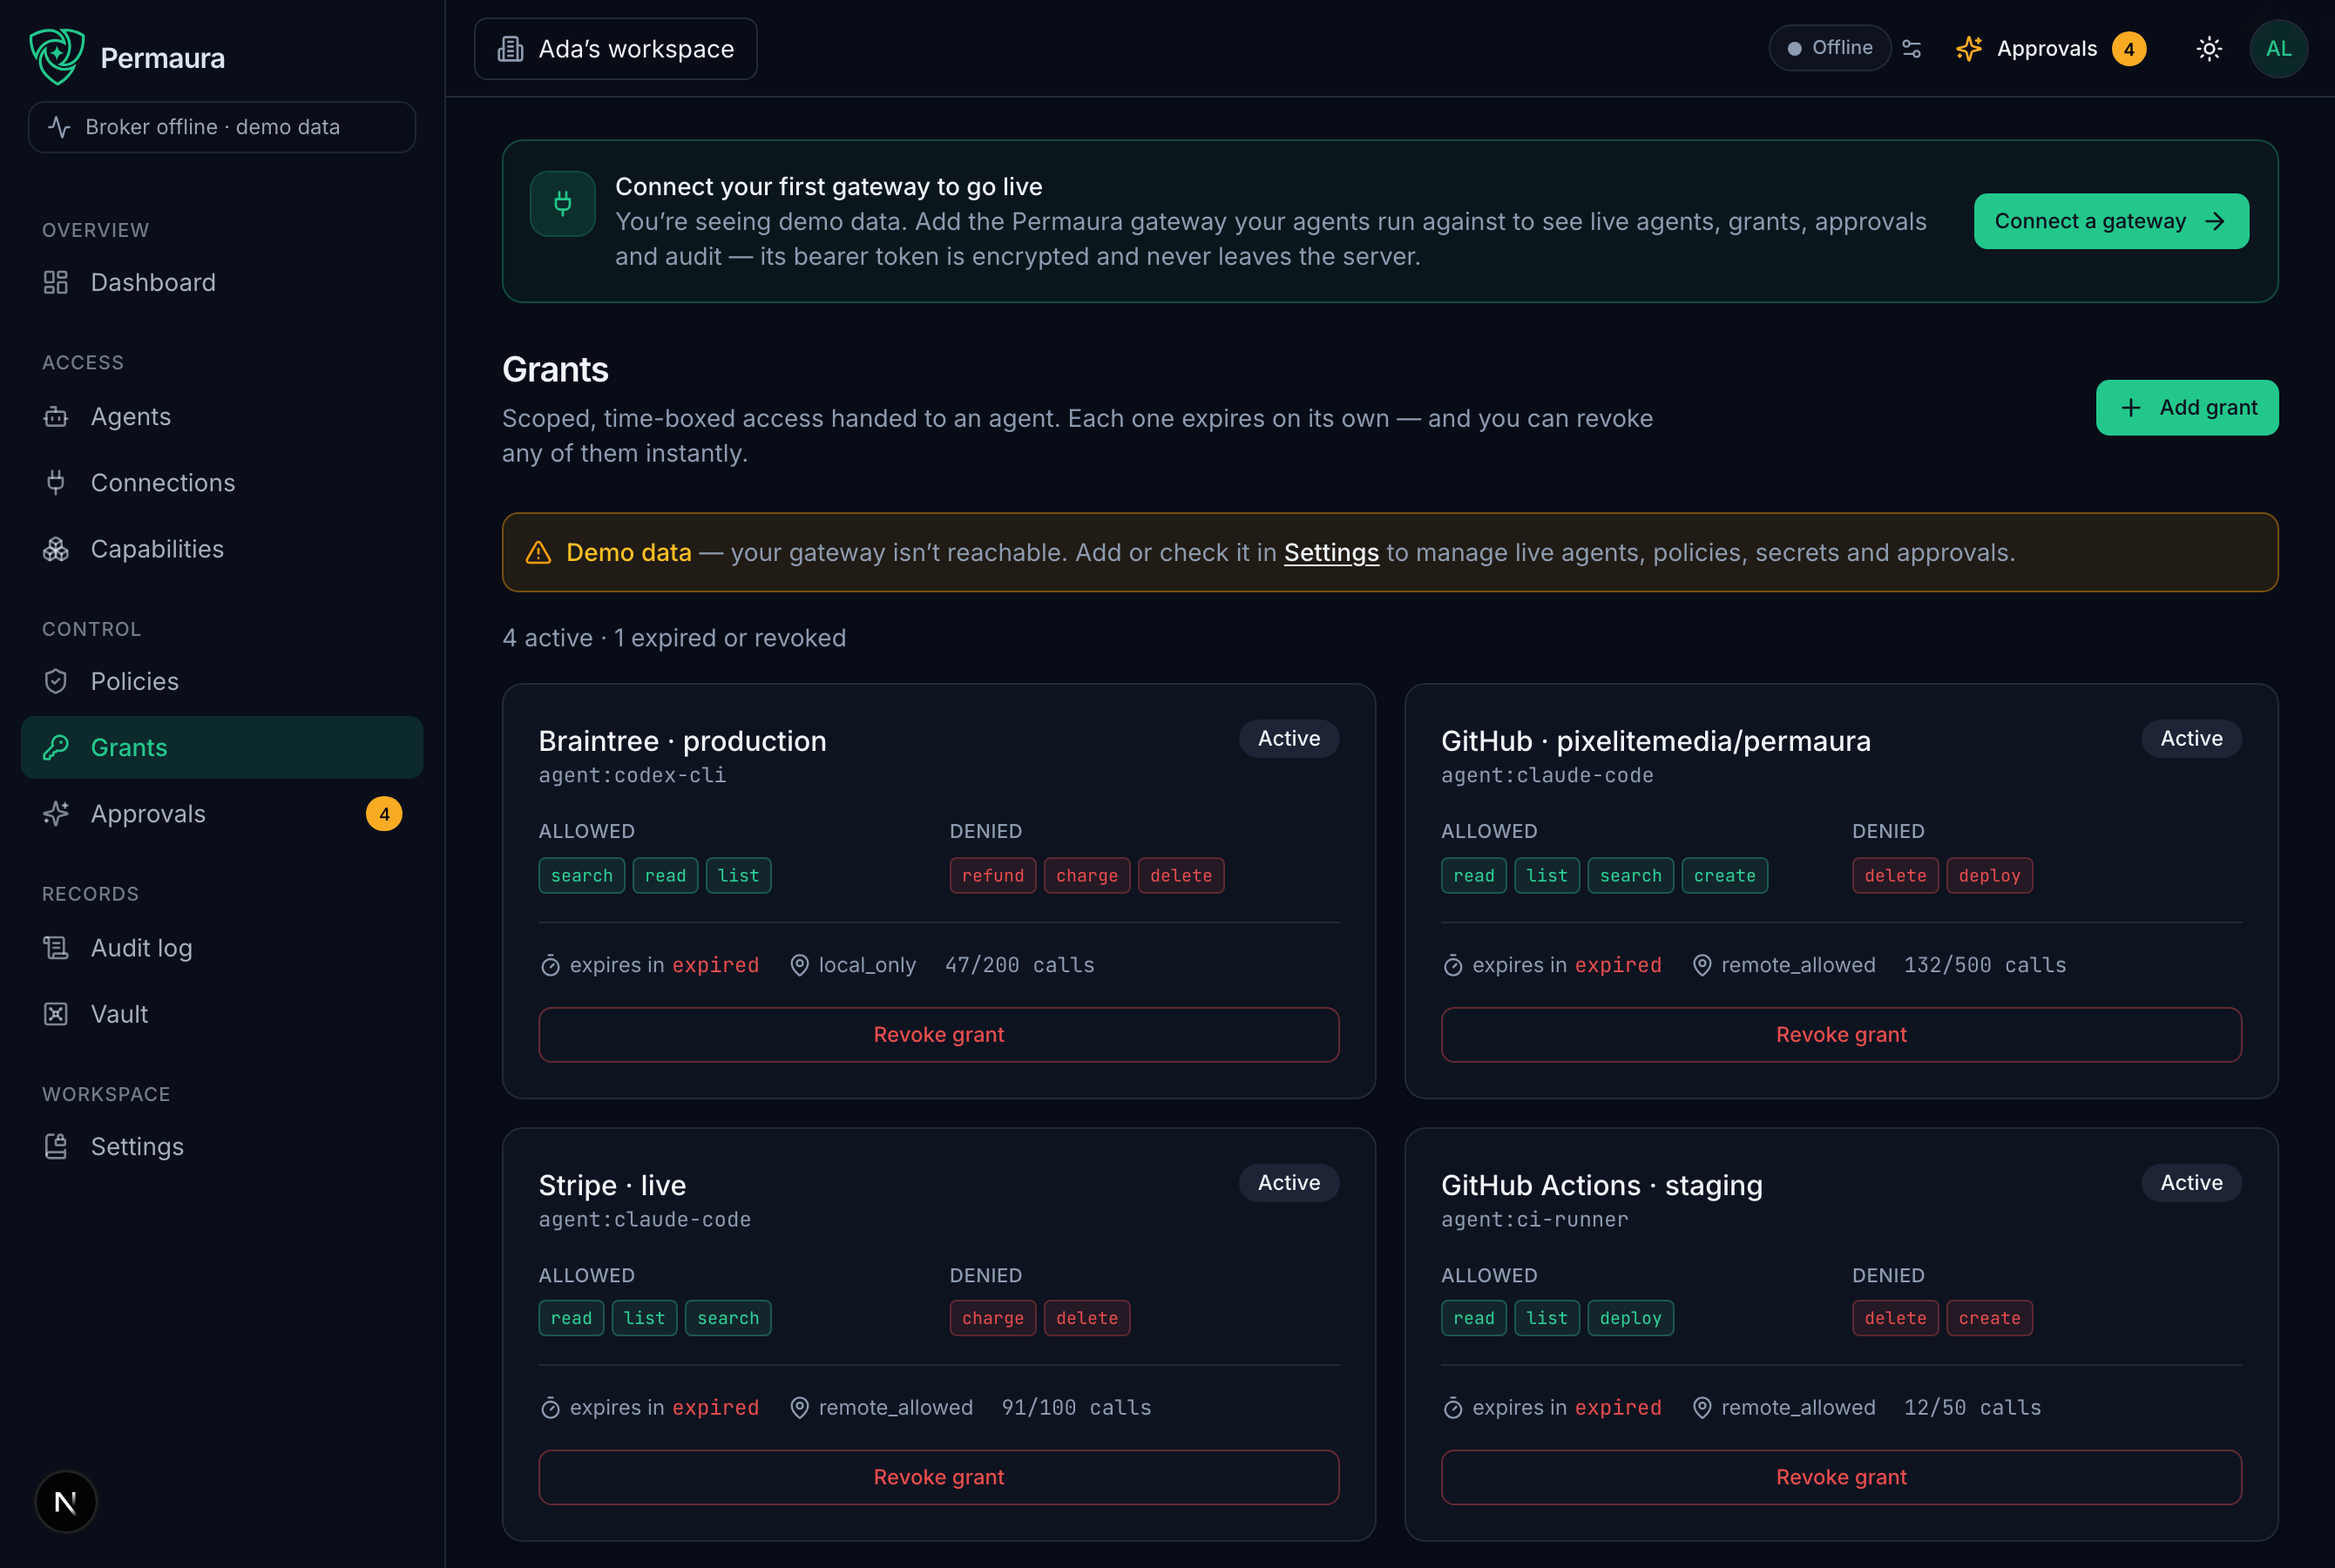2335x1568 pixels.
Task: Click the Vault icon in sidebar
Action: point(56,1014)
